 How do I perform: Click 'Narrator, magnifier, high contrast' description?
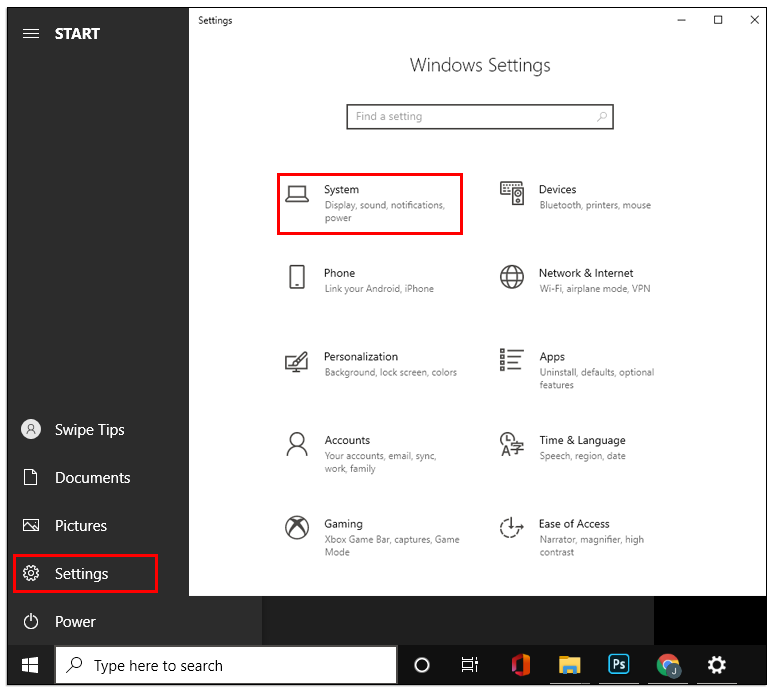pyautogui.click(x=592, y=545)
